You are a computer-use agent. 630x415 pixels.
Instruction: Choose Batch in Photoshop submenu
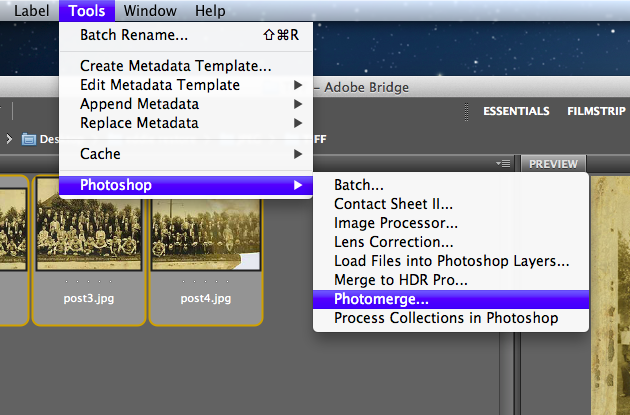451,185
